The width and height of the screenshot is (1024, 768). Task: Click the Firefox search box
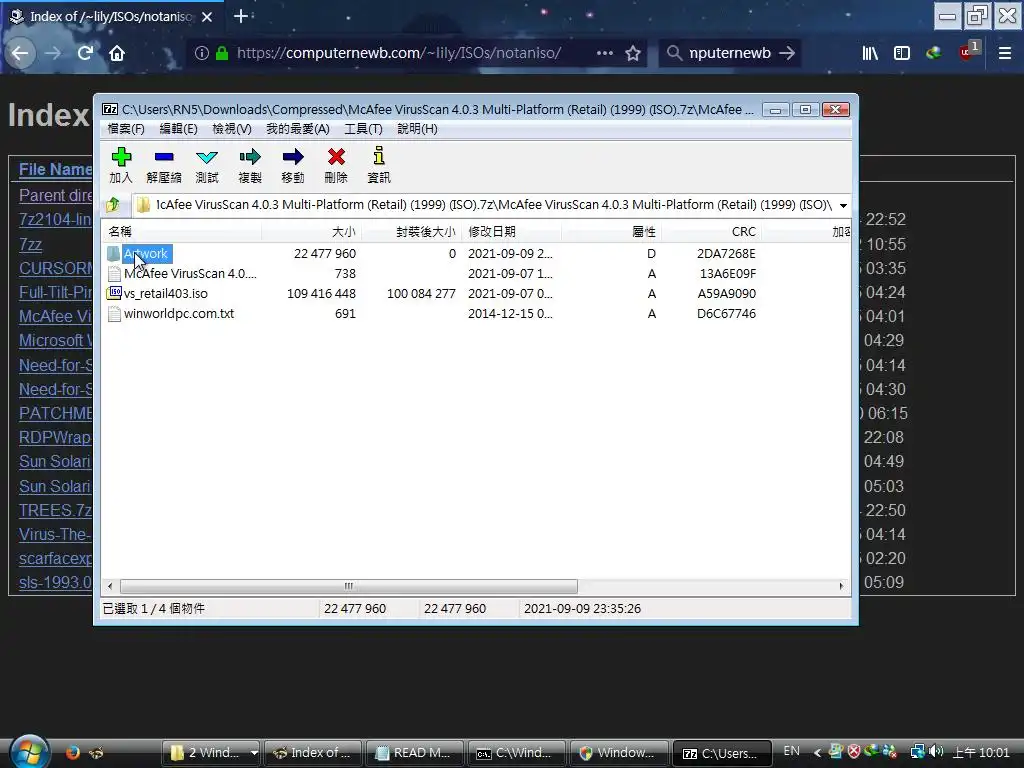click(730, 53)
